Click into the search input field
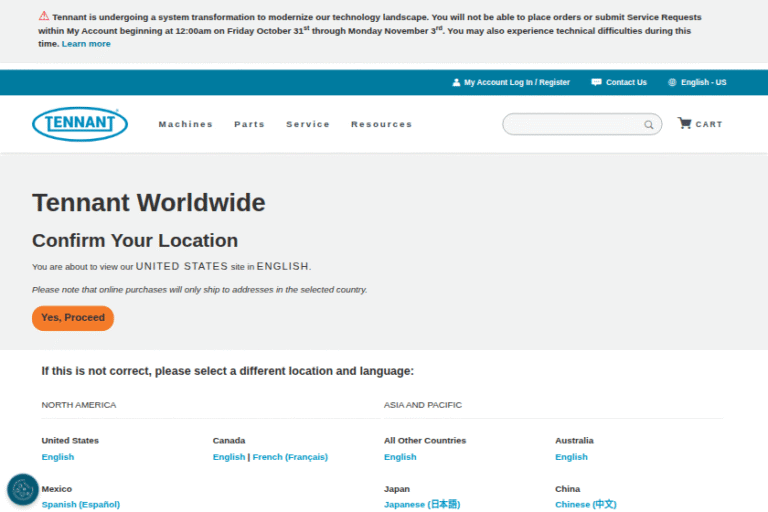The image size is (768, 512). pyautogui.click(x=572, y=124)
